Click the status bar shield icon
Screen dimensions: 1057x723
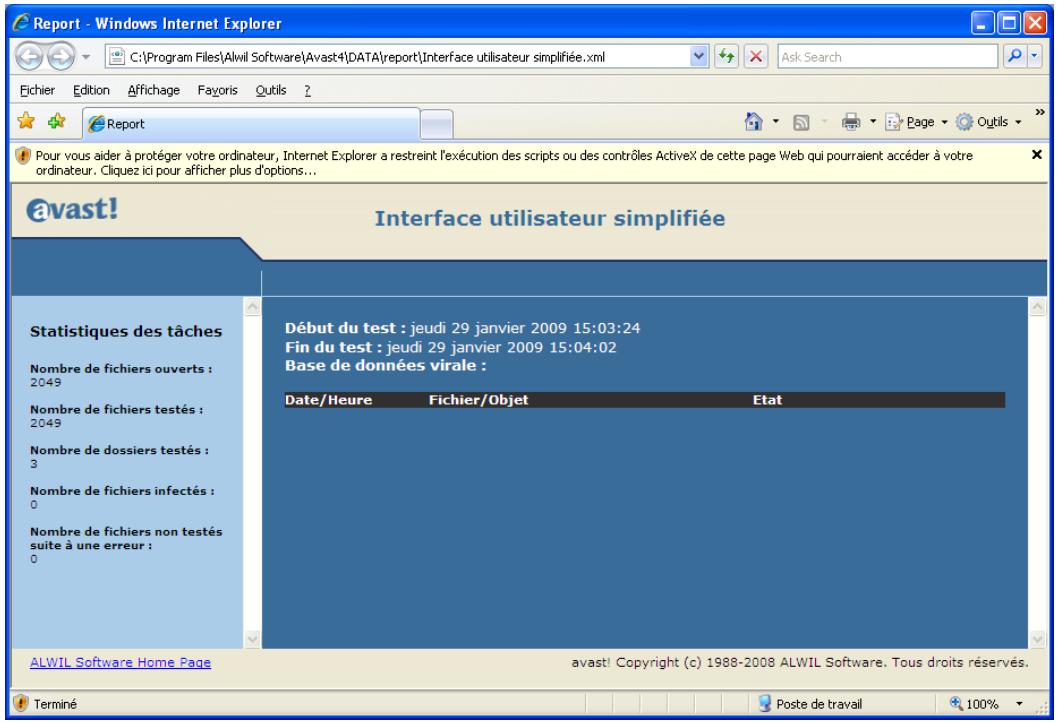pyautogui.click(x=21, y=703)
